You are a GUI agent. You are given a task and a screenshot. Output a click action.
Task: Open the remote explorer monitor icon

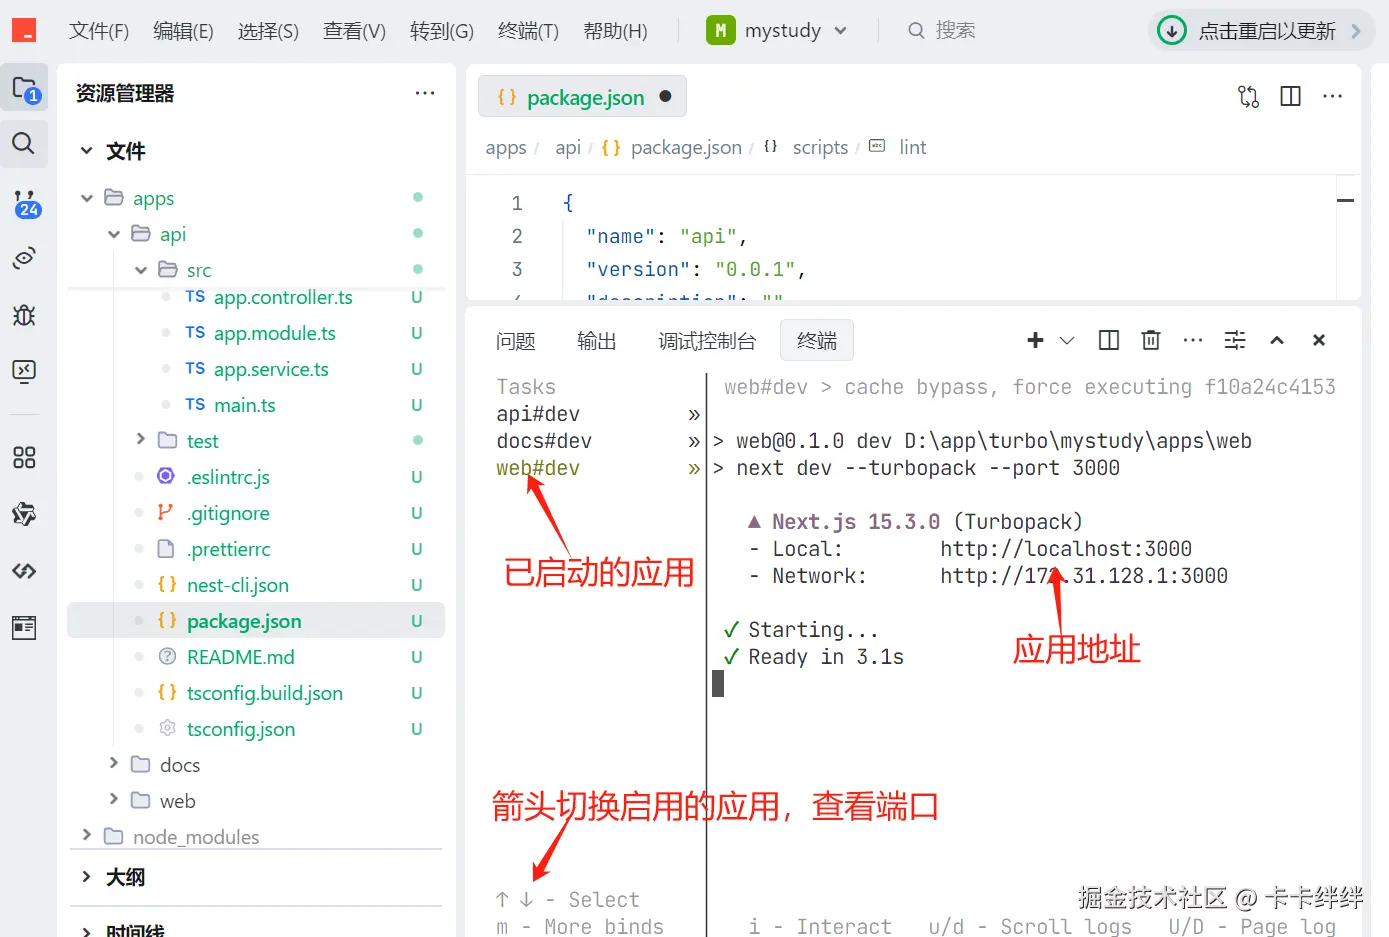[x=24, y=371]
